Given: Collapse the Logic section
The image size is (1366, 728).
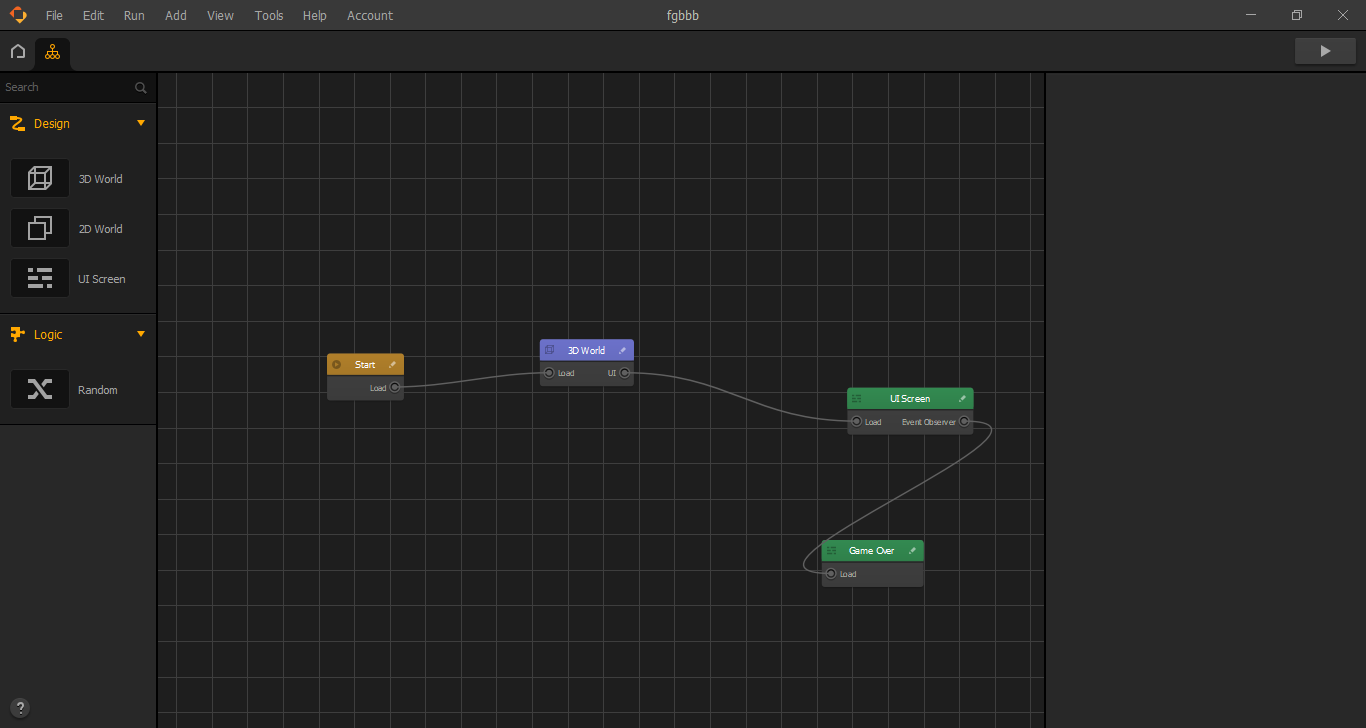Looking at the screenshot, I should pyautogui.click(x=141, y=334).
